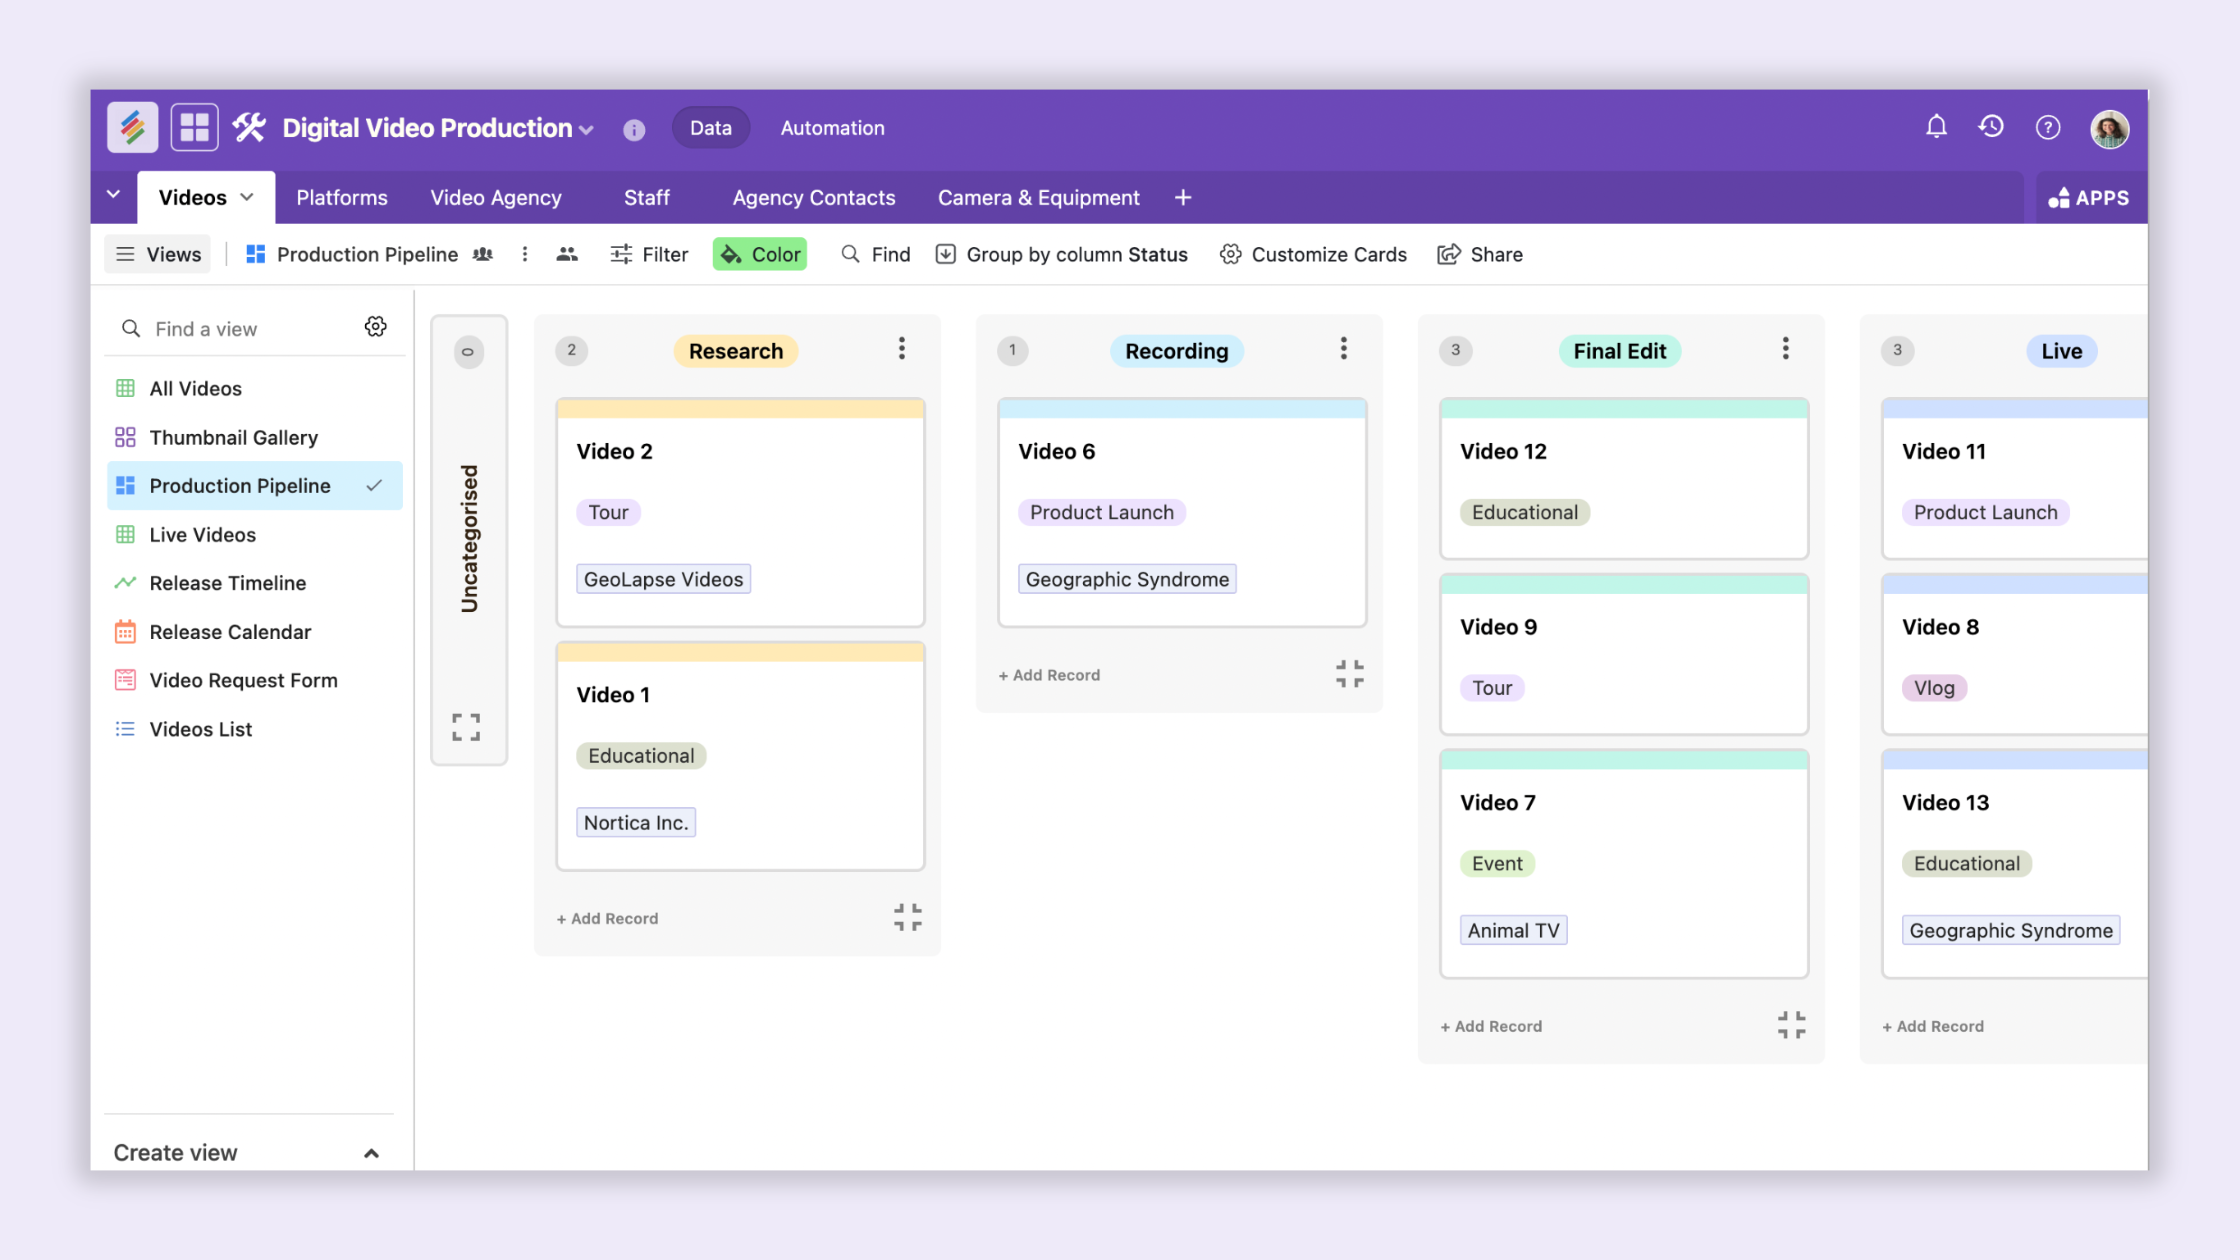Select the Data mode tab

(x=711, y=128)
